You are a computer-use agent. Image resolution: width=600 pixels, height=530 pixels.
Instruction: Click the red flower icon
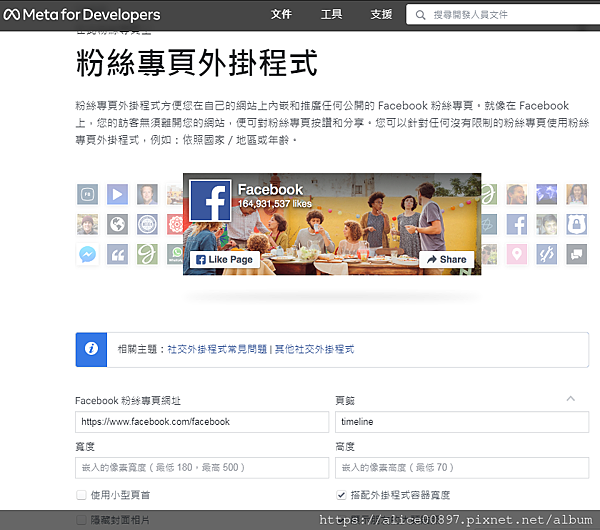click(175, 224)
